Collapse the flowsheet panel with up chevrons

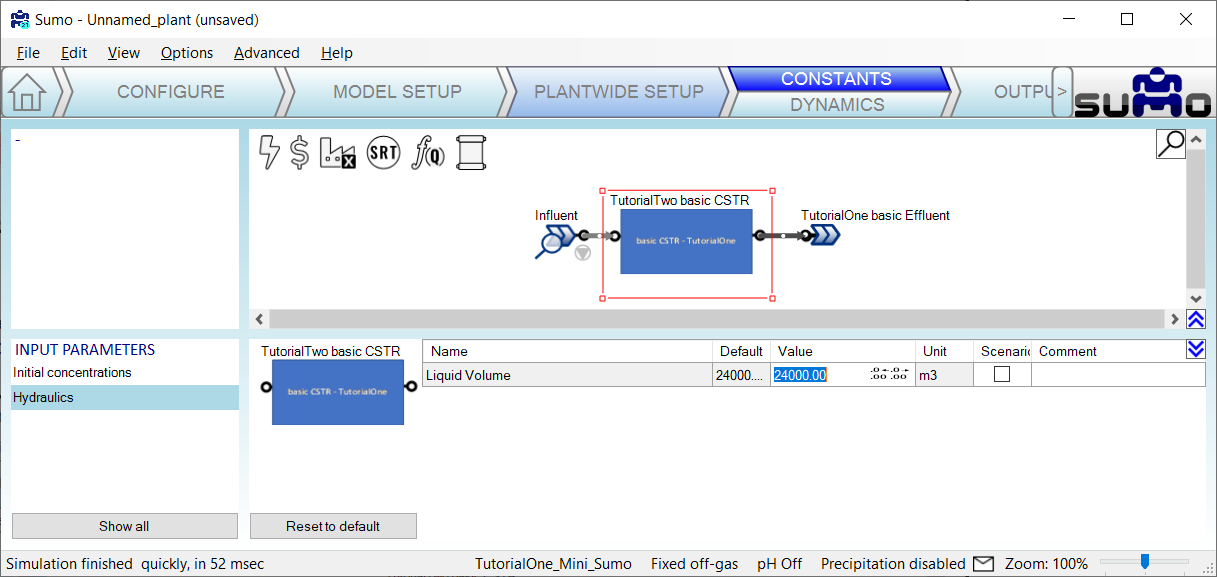point(1195,319)
